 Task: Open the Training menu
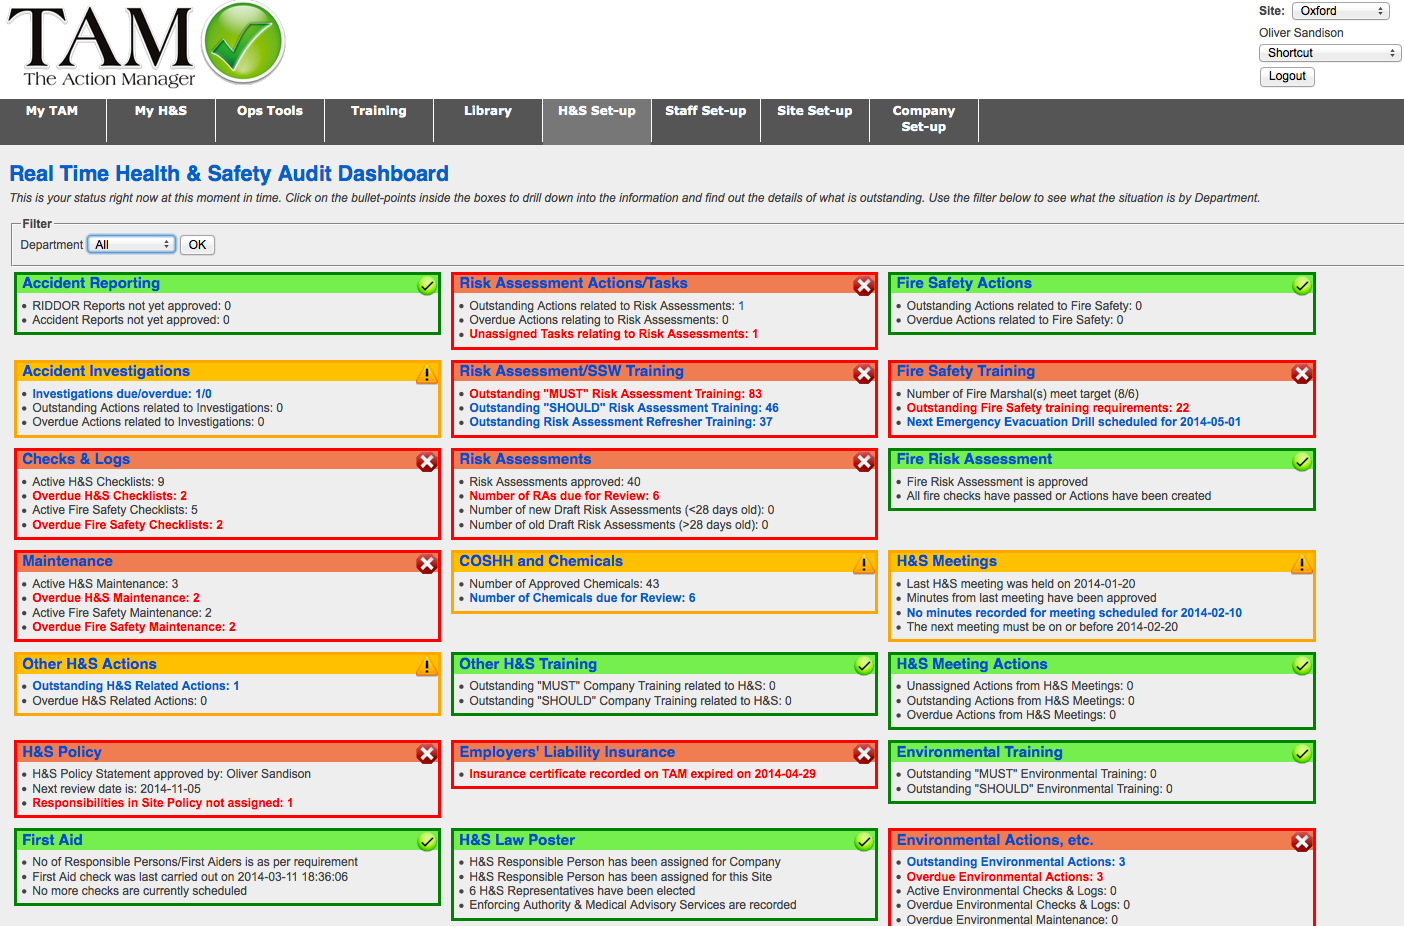pos(379,120)
